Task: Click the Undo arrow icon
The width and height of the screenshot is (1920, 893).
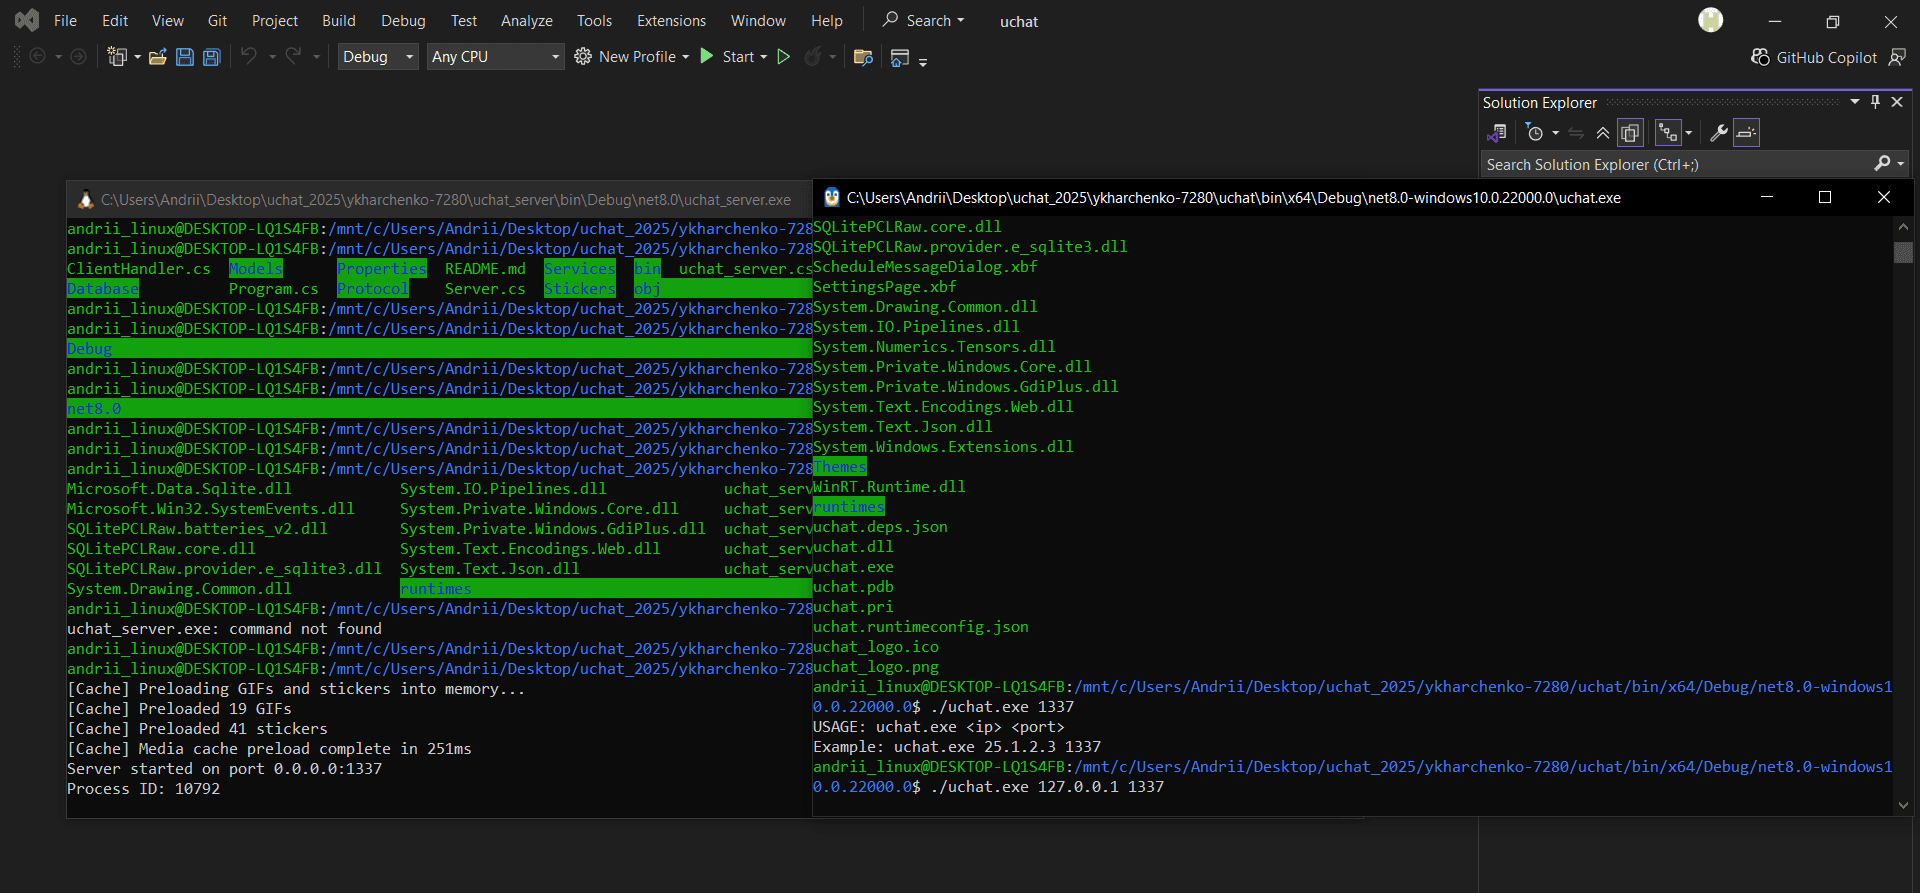Action: [249, 56]
